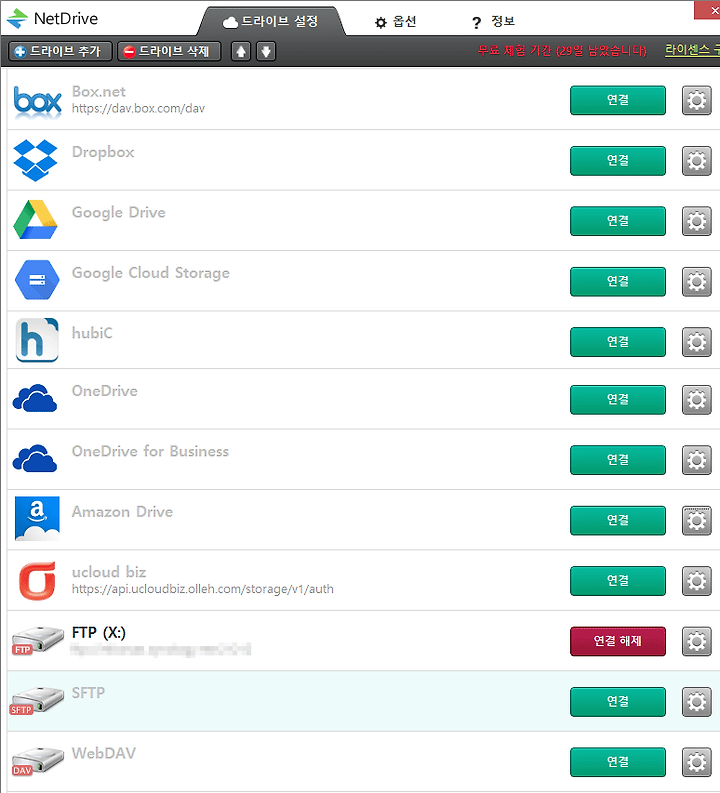Click cloud icon in the OneDrive row
The width and height of the screenshot is (720, 793).
coord(35,398)
